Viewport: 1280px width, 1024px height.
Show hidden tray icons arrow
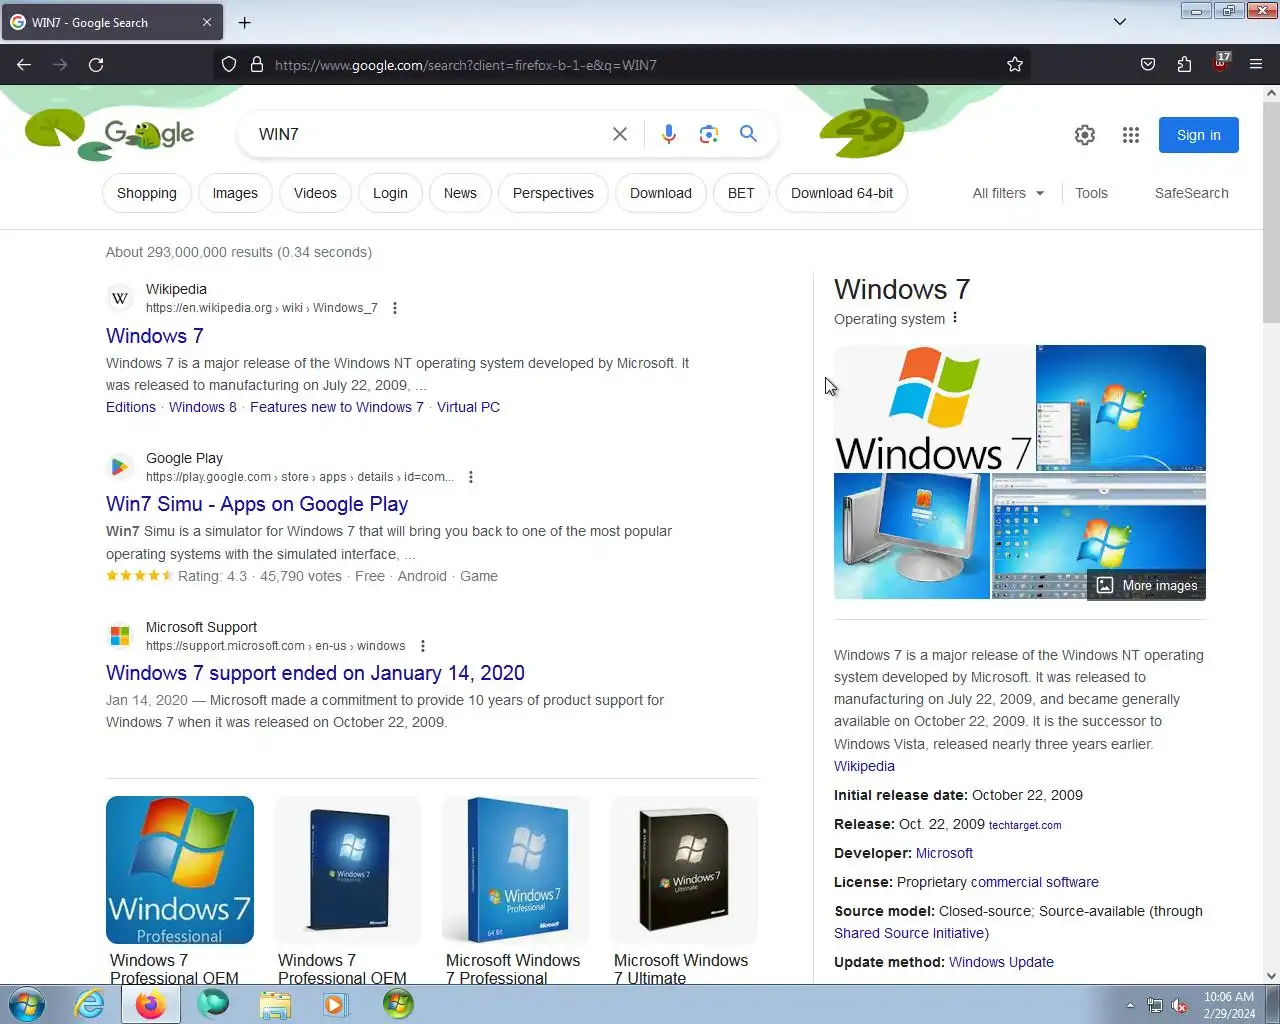point(1130,1006)
